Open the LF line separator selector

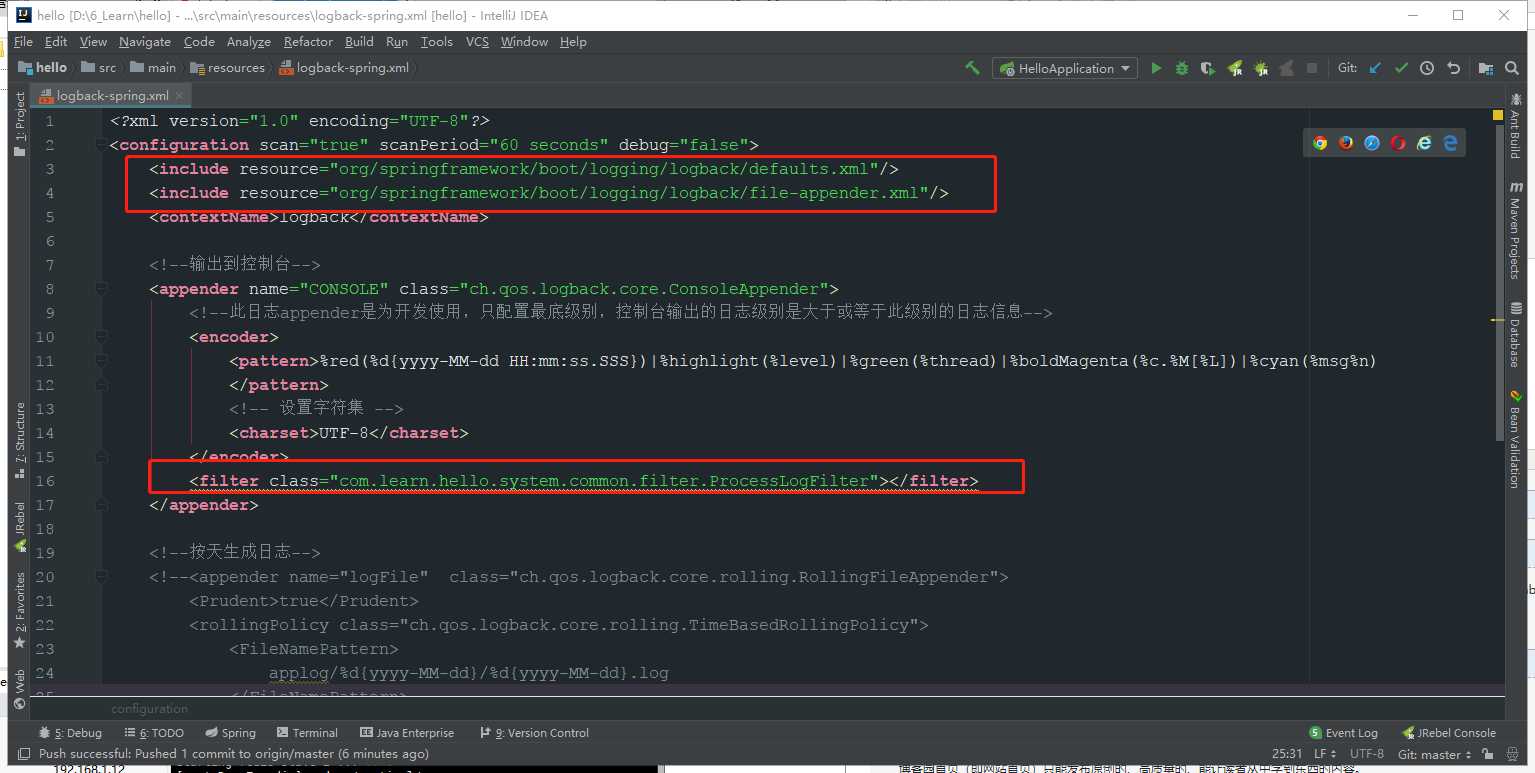(1325, 754)
